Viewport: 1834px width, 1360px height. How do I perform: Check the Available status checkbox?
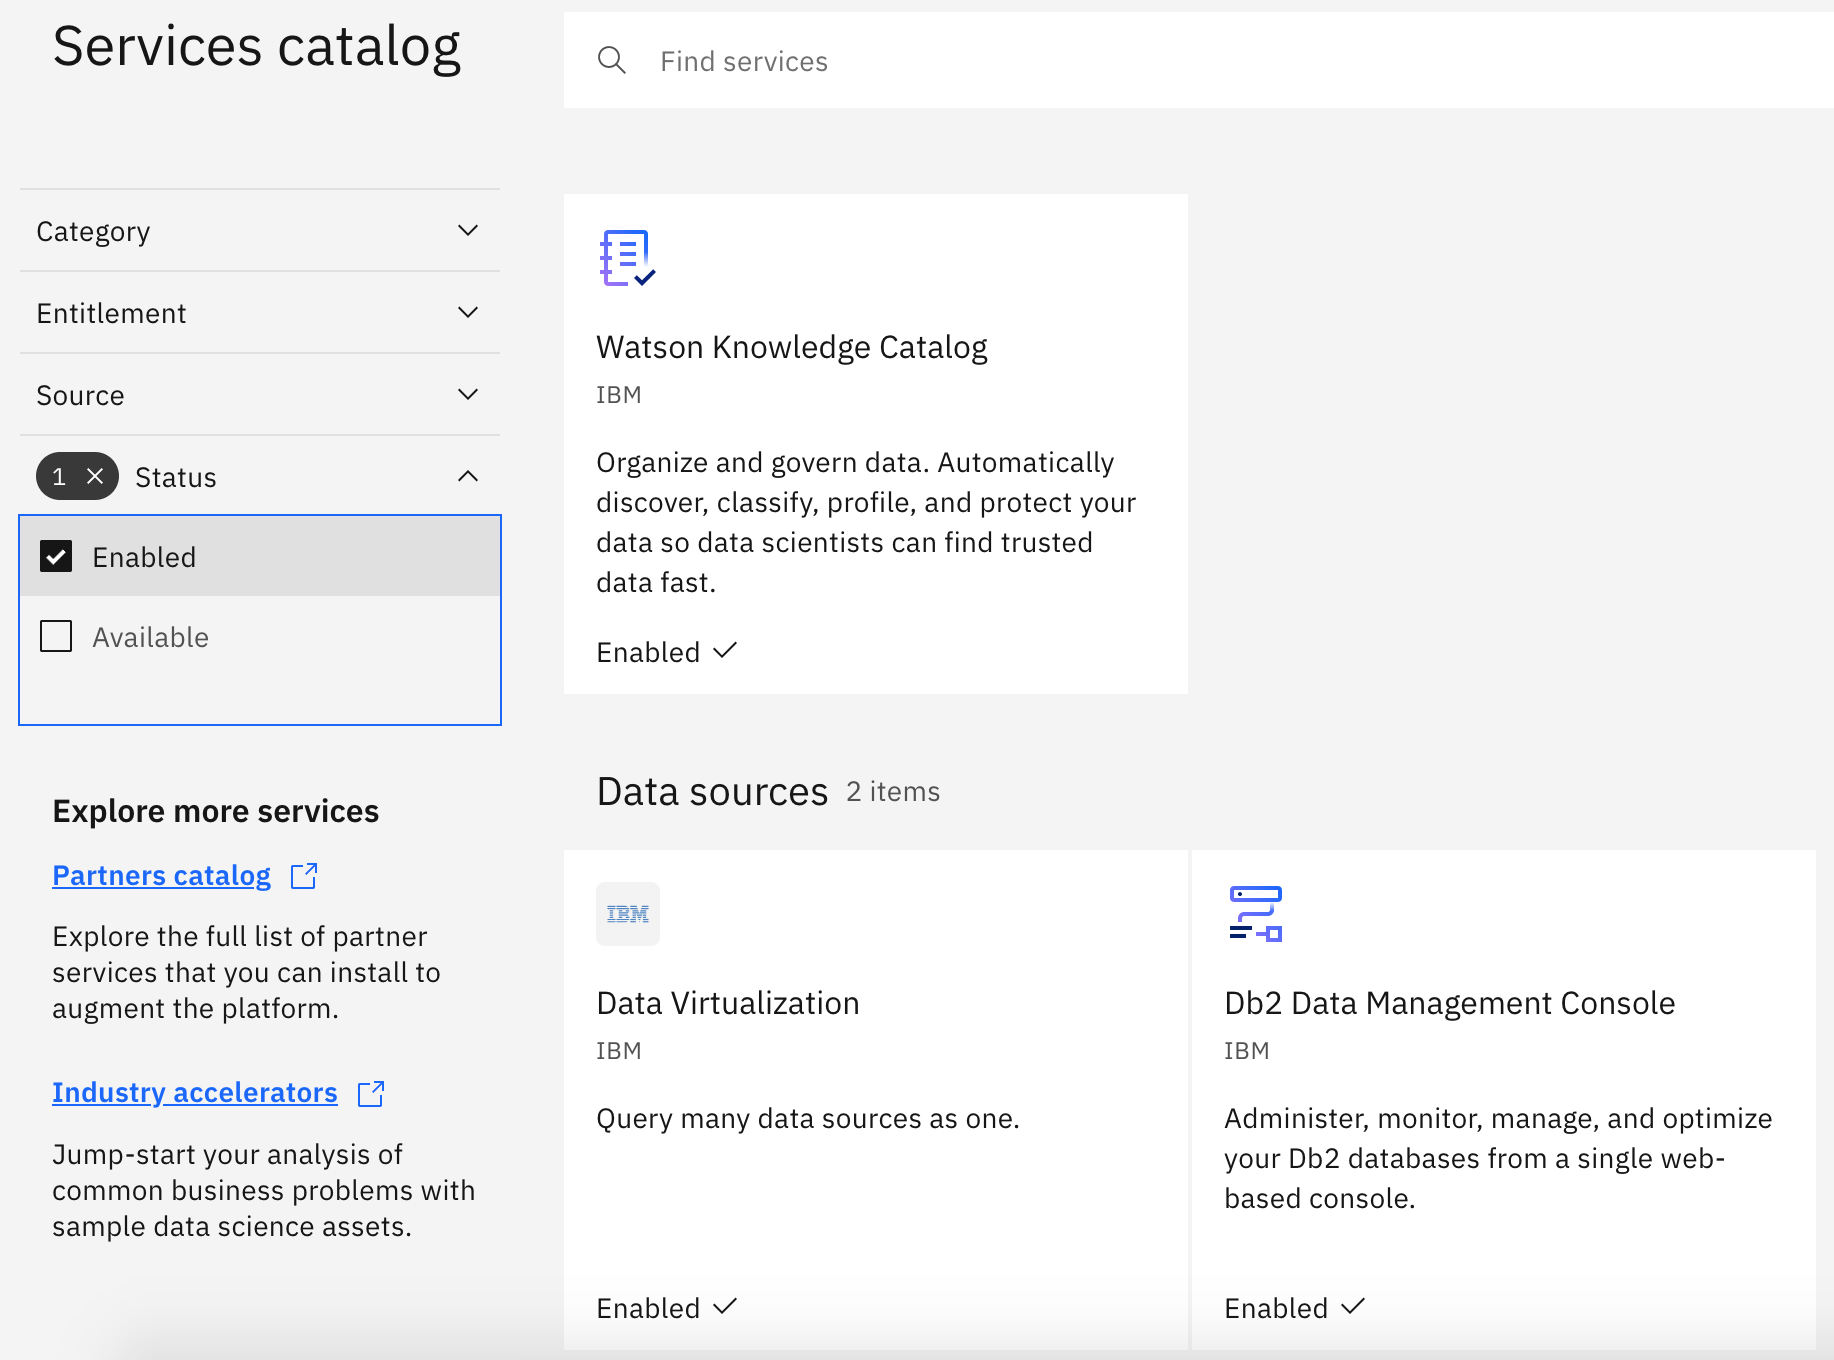[56, 636]
